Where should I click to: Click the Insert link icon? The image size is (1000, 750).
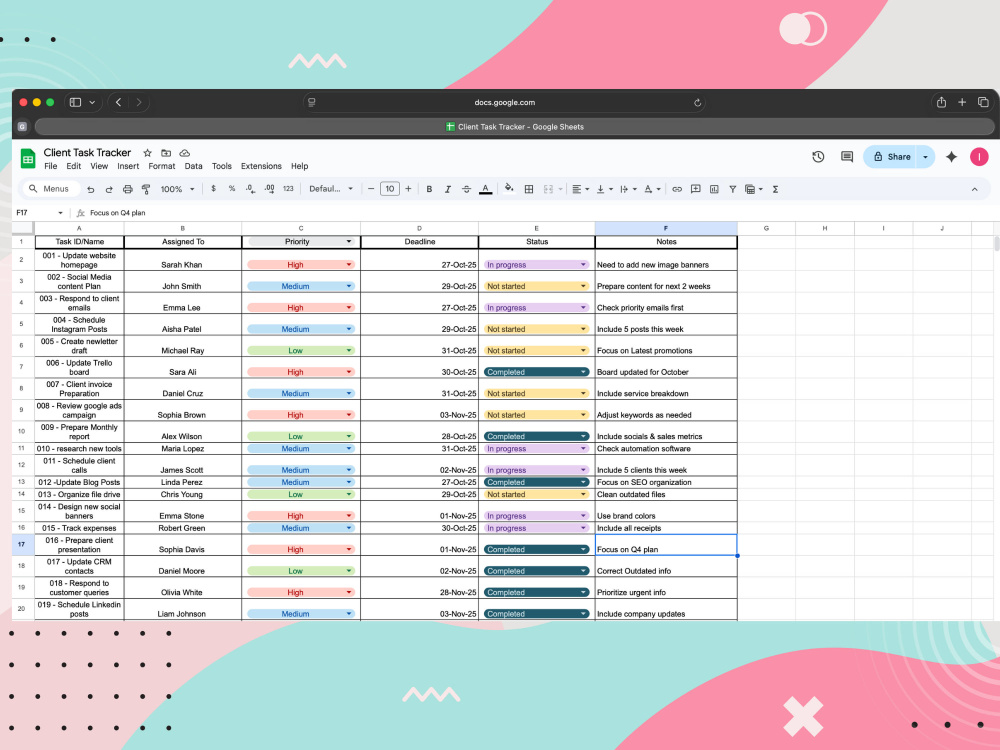(677, 189)
